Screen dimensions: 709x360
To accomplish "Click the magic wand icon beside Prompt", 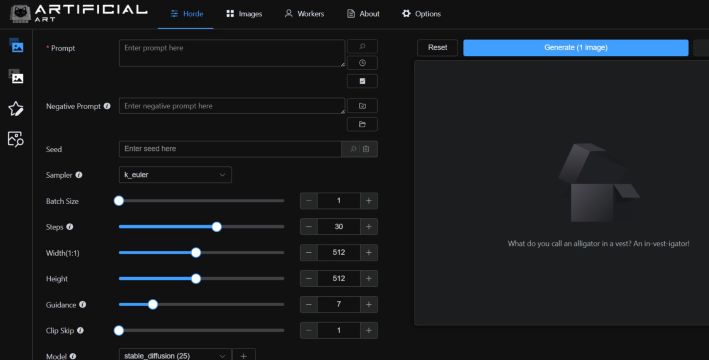I will [x=362, y=47].
